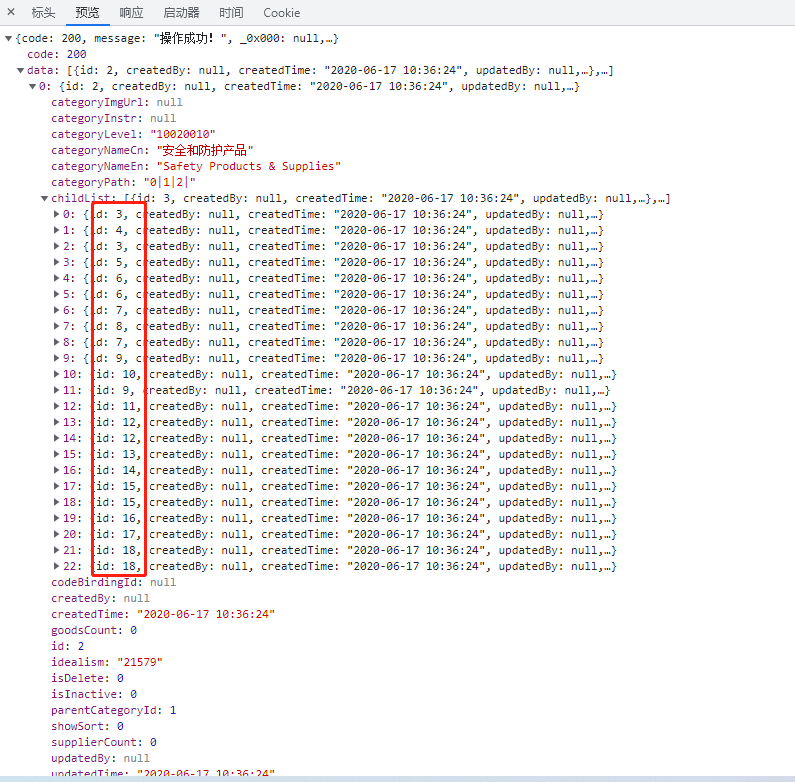
Task: Select the goodsCount: 0 line
Action: tap(94, 630)
